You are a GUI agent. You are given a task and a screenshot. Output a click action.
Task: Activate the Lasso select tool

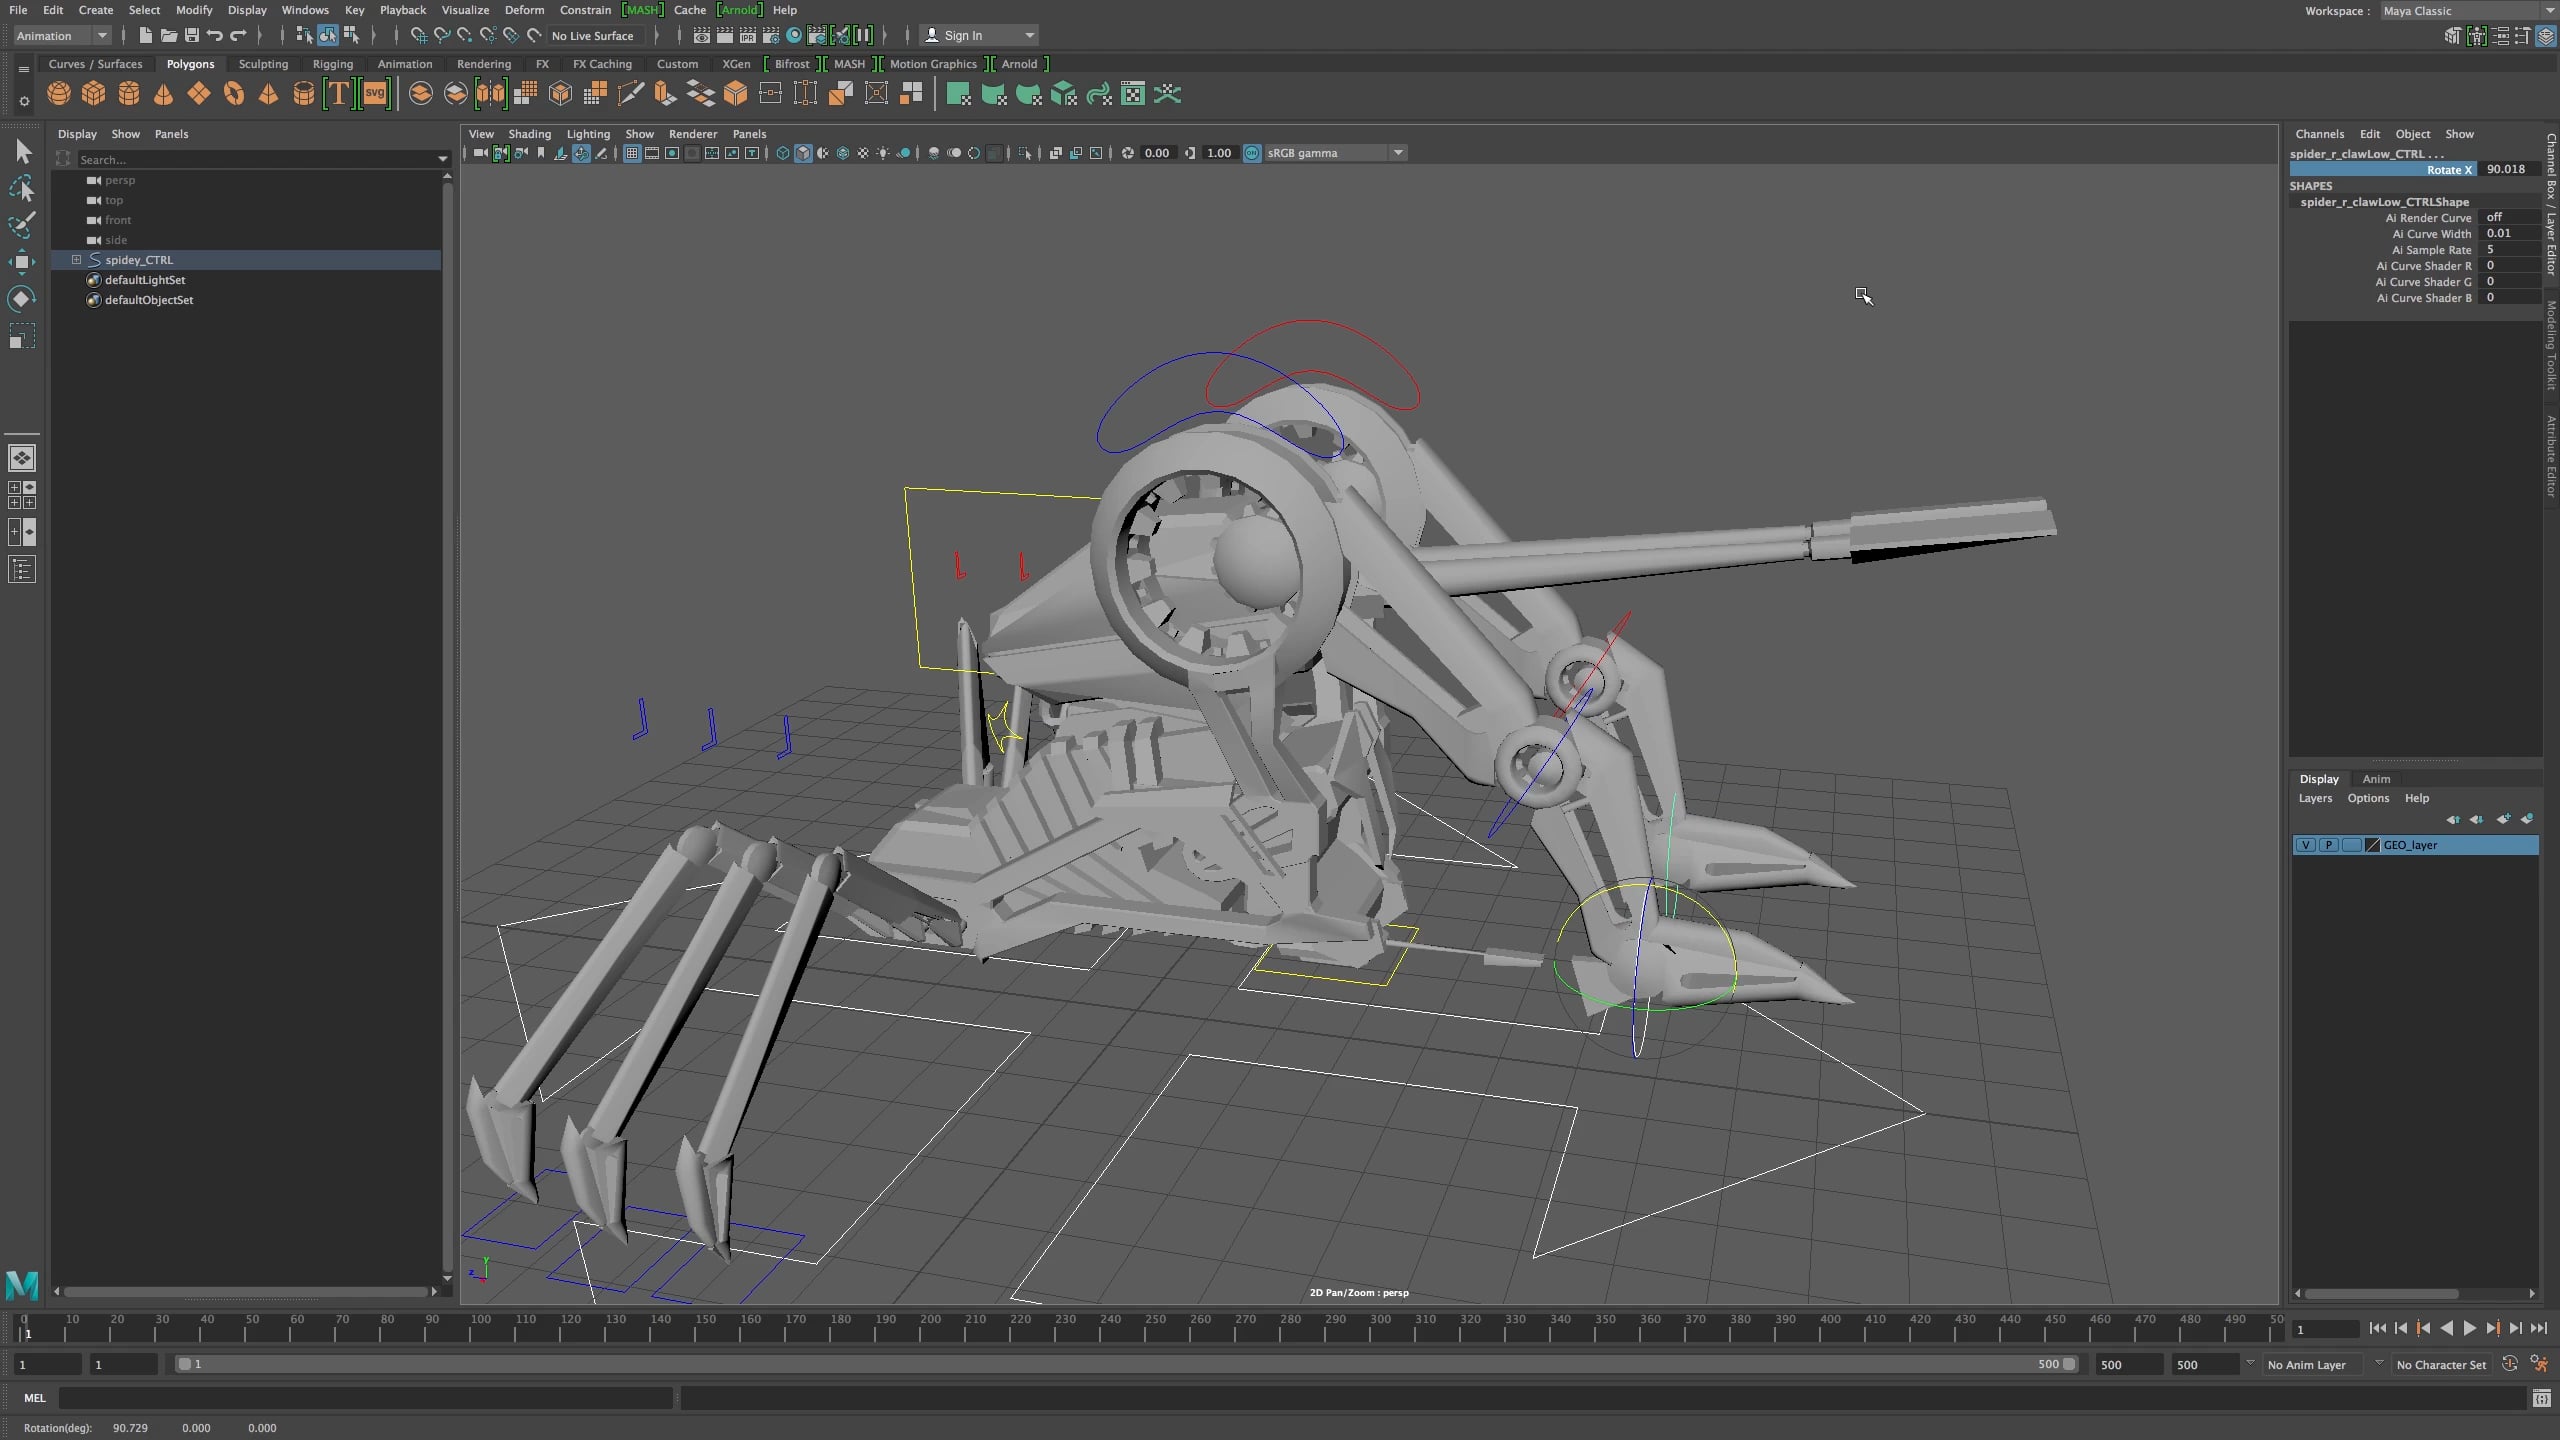(22, 188)
